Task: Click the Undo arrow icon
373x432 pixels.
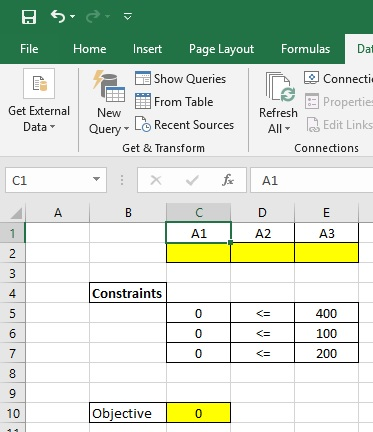Action: (58, 16)
